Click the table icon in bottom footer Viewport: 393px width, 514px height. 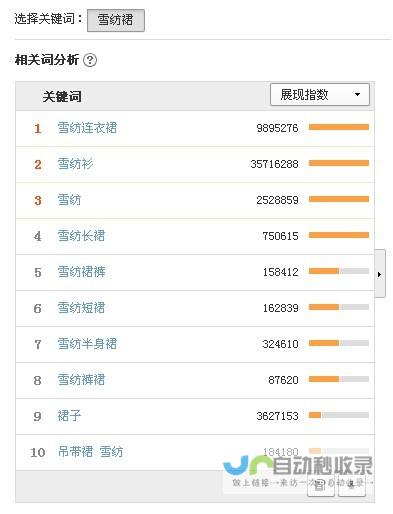tap(320, 485)
